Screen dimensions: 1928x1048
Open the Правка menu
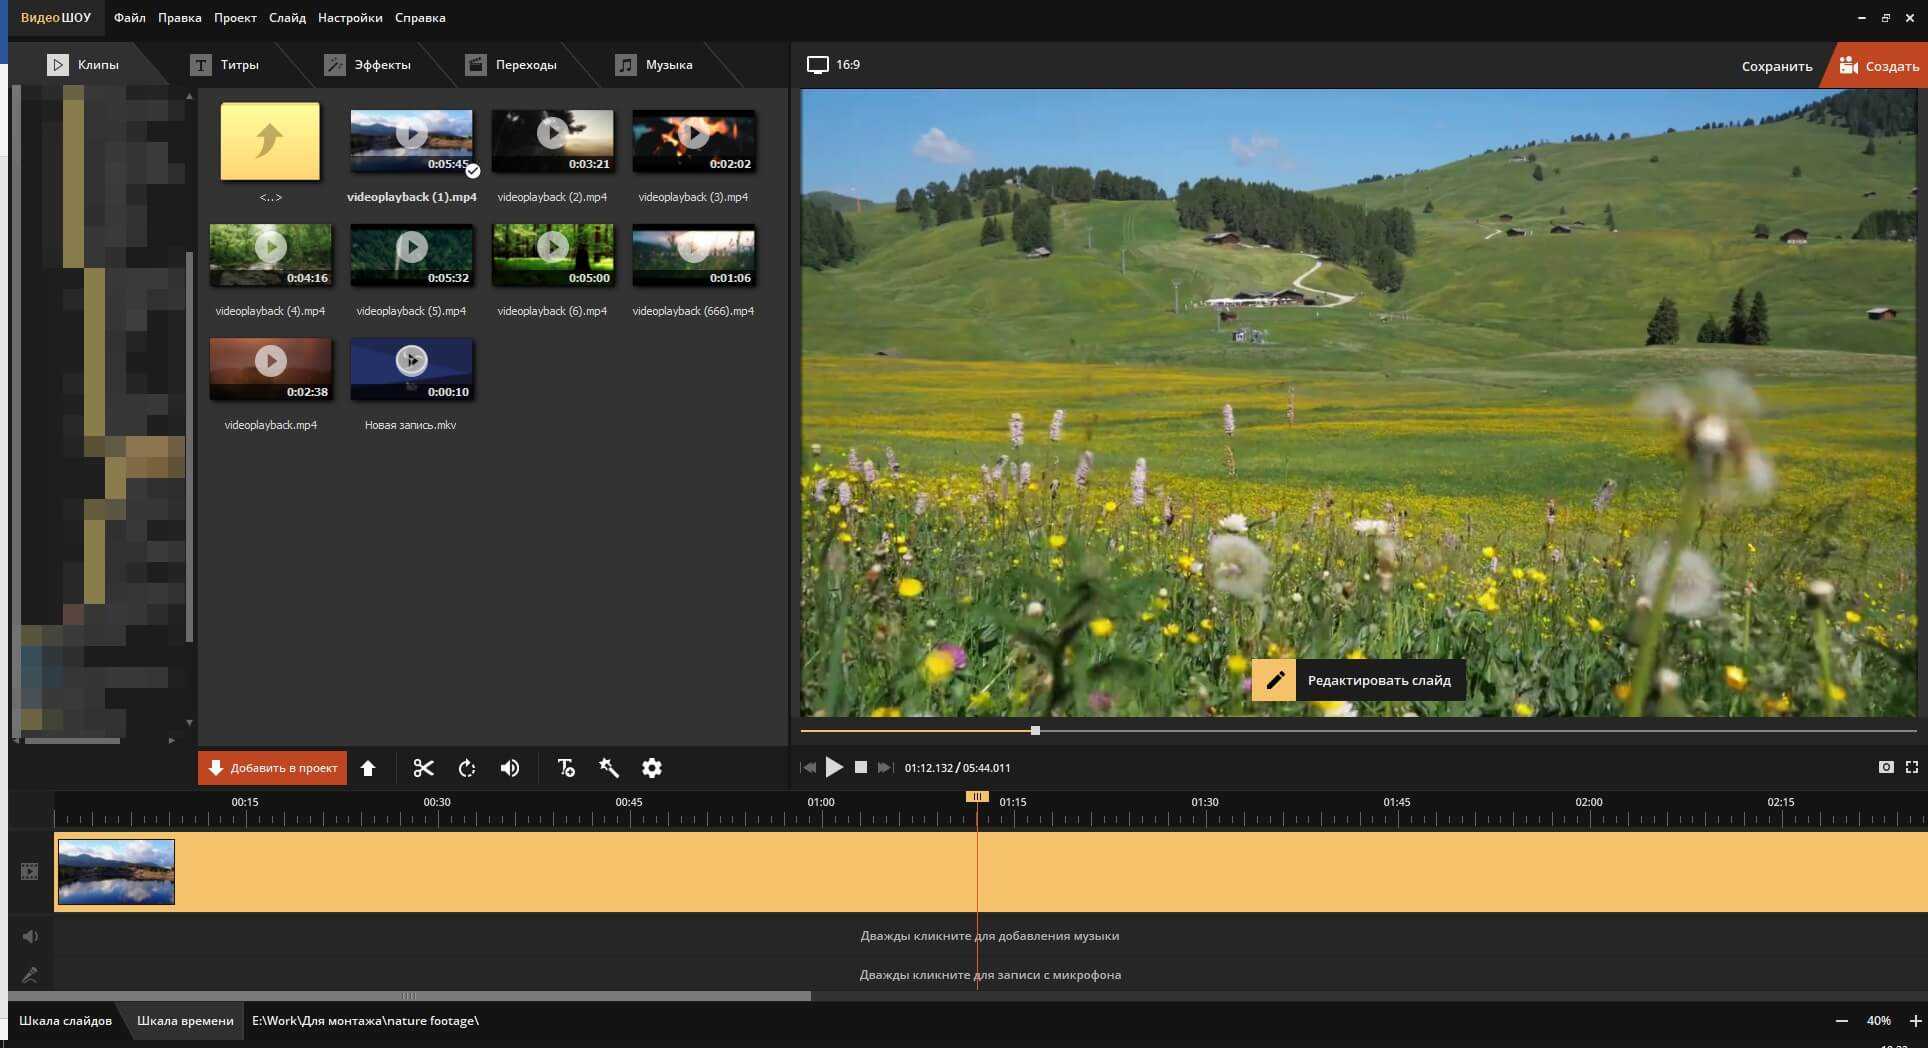[x=179, y=18]
